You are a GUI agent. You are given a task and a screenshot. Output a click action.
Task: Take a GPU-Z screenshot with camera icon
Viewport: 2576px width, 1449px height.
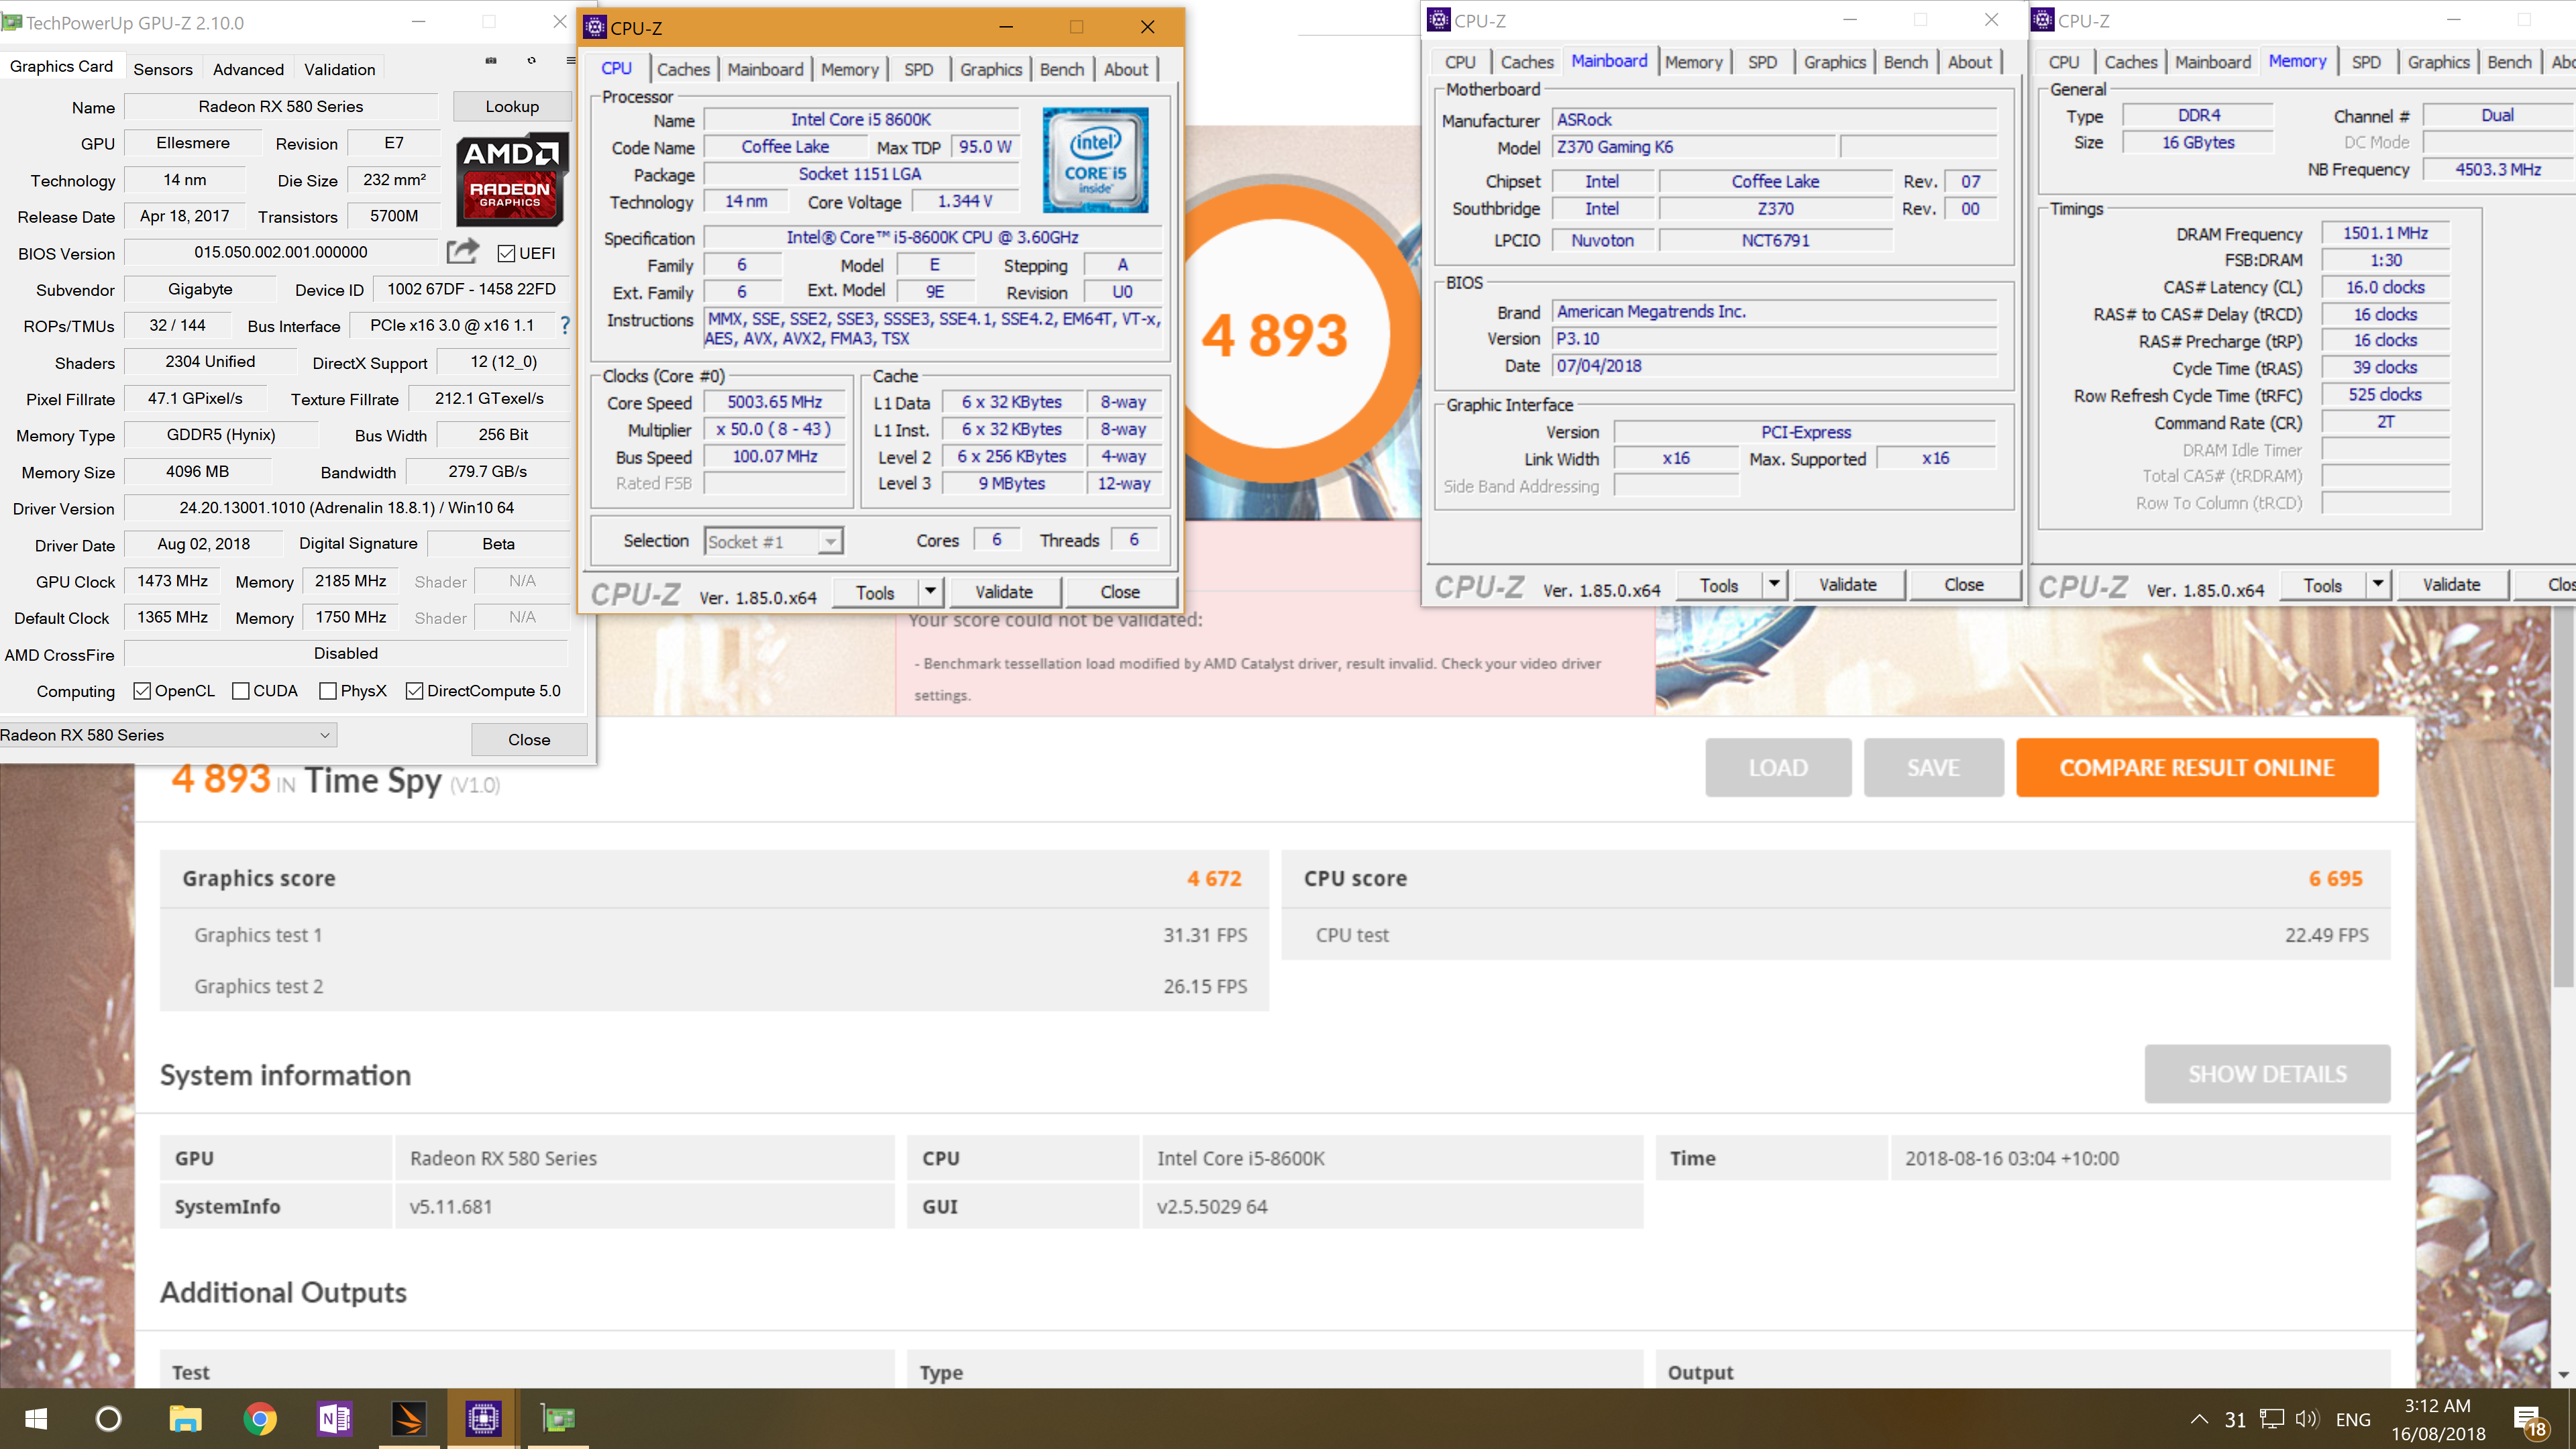point(491,61)
